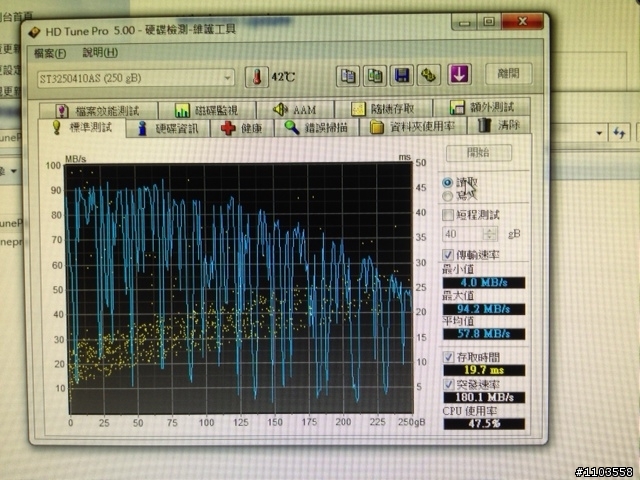Image resolution: width=640 pixels, height=480 pixels.
Task: Copy results text to clipboard icon
Action: [x=348, y=76]
